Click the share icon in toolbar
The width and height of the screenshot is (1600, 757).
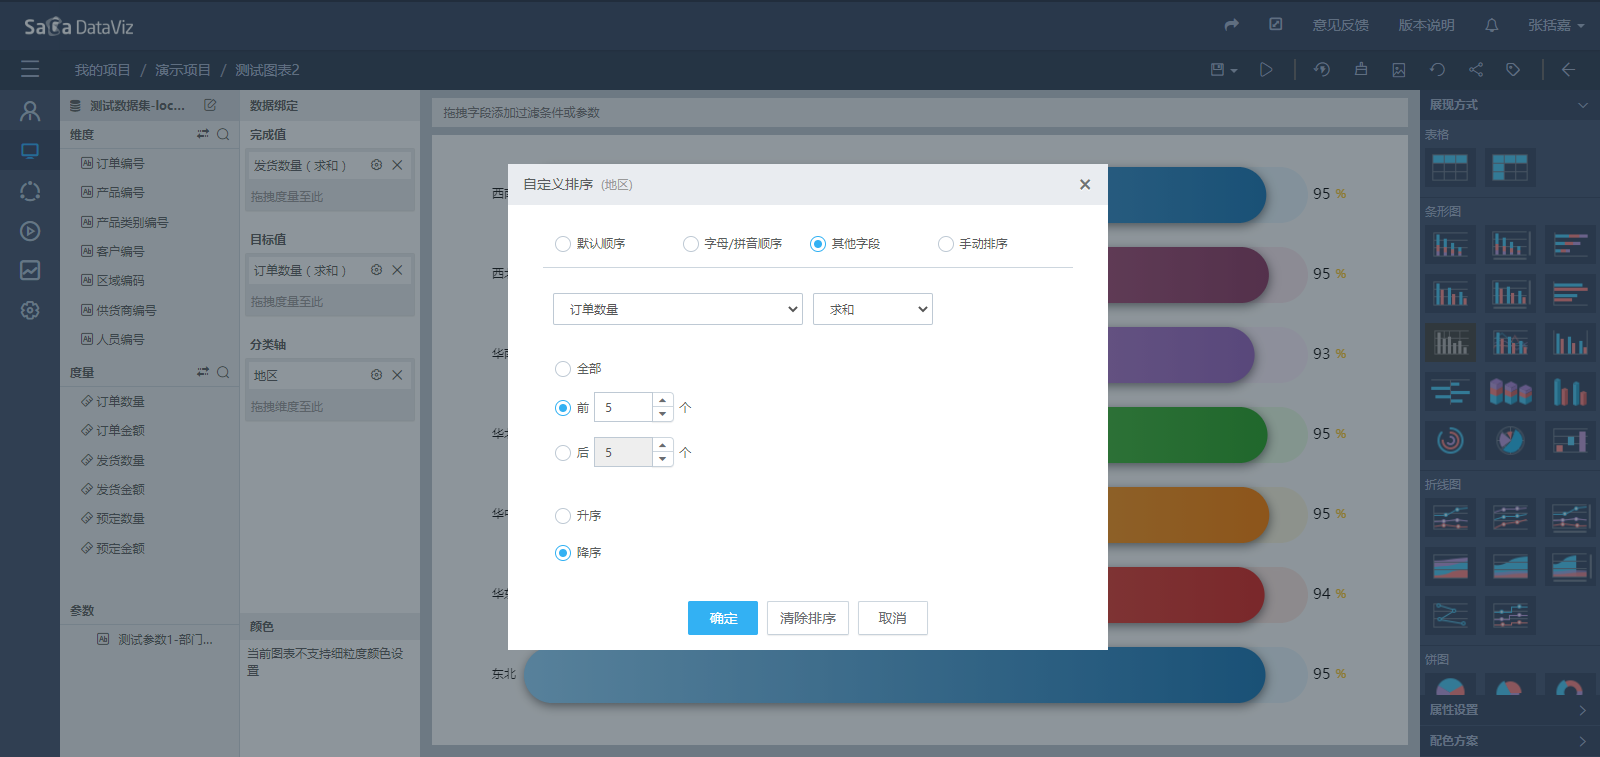pyautogui.click(x=1476, y=70)
